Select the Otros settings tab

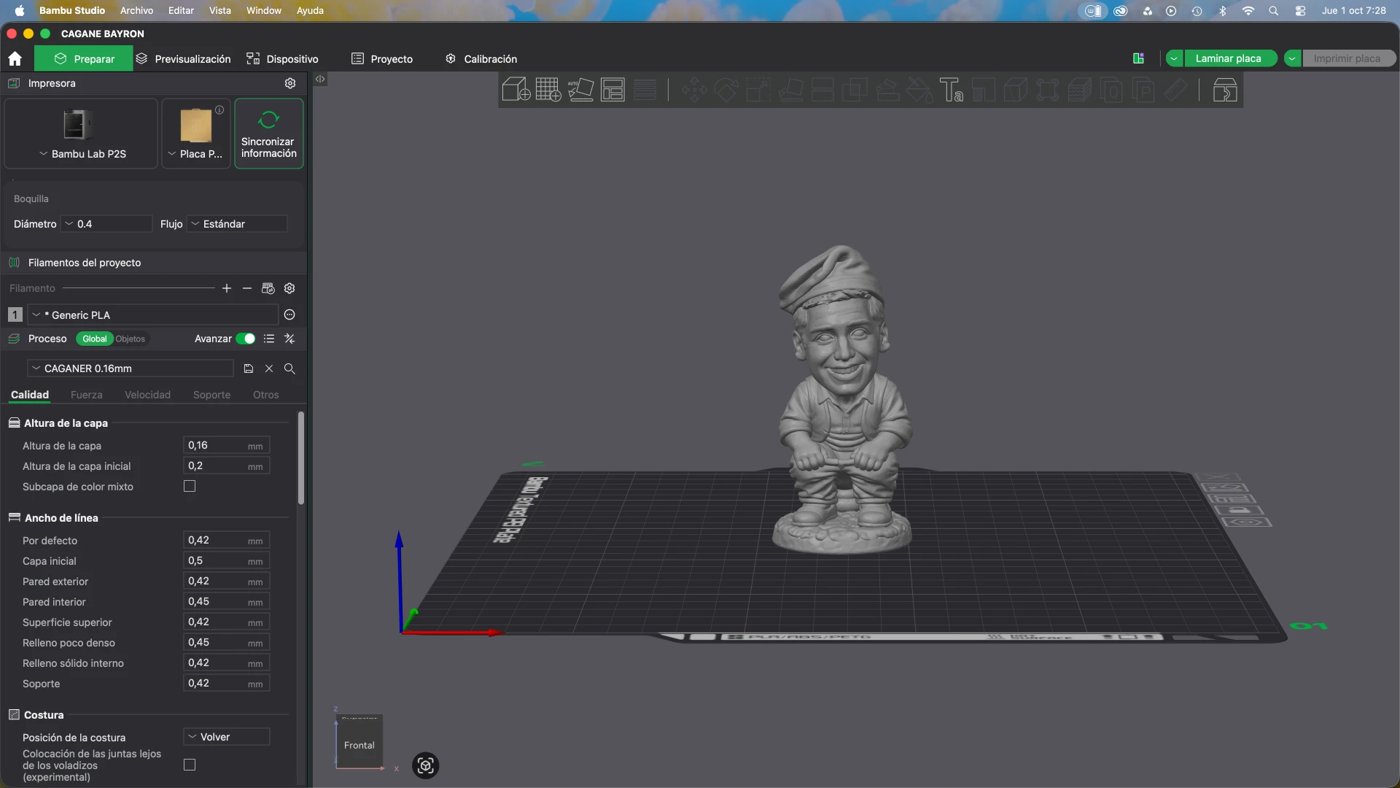(x=266, y=395)
